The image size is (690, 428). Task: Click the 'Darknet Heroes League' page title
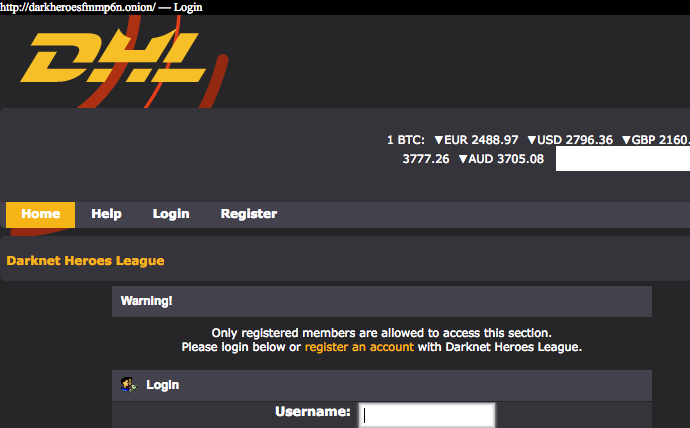(85, 261)
